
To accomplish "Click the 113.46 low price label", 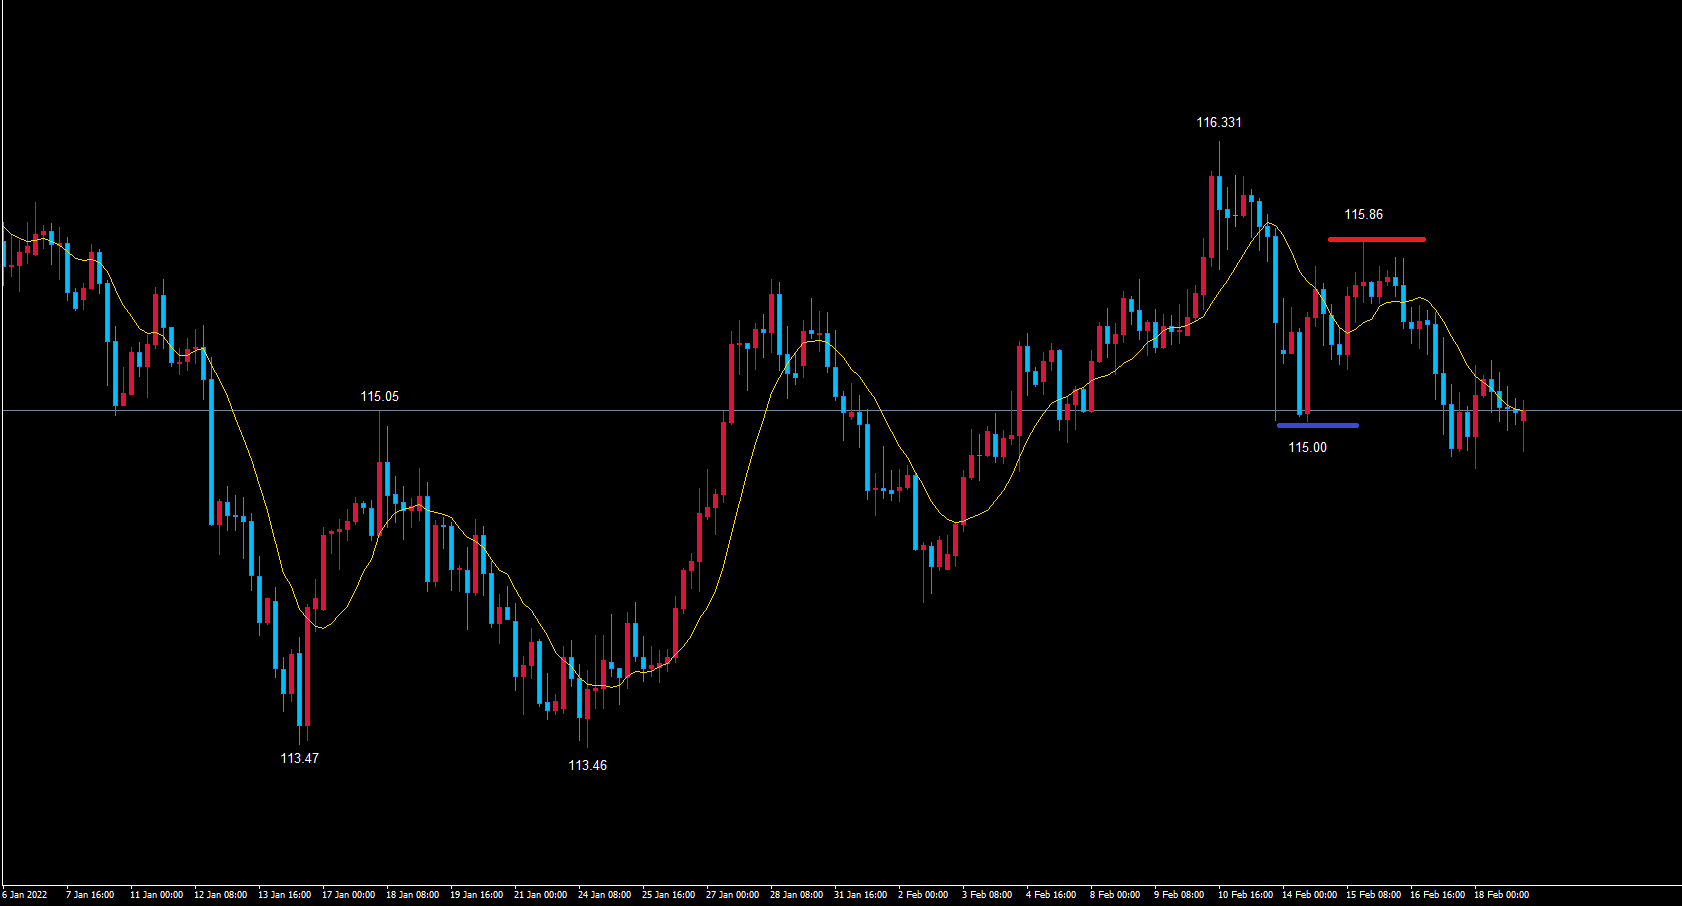I will tap(587, 765).
